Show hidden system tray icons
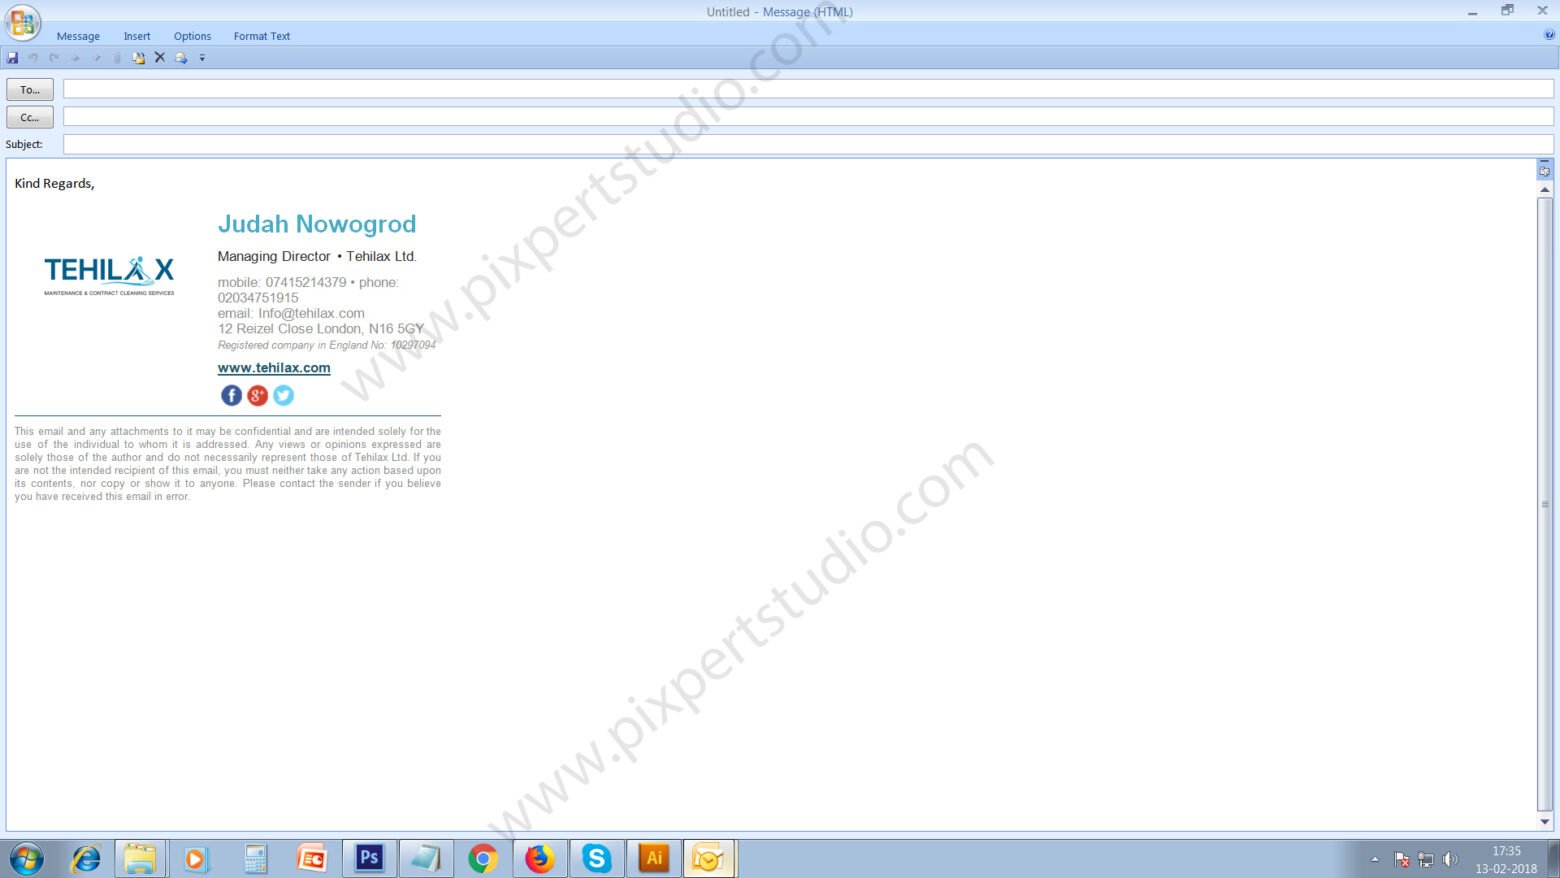 1375,859
